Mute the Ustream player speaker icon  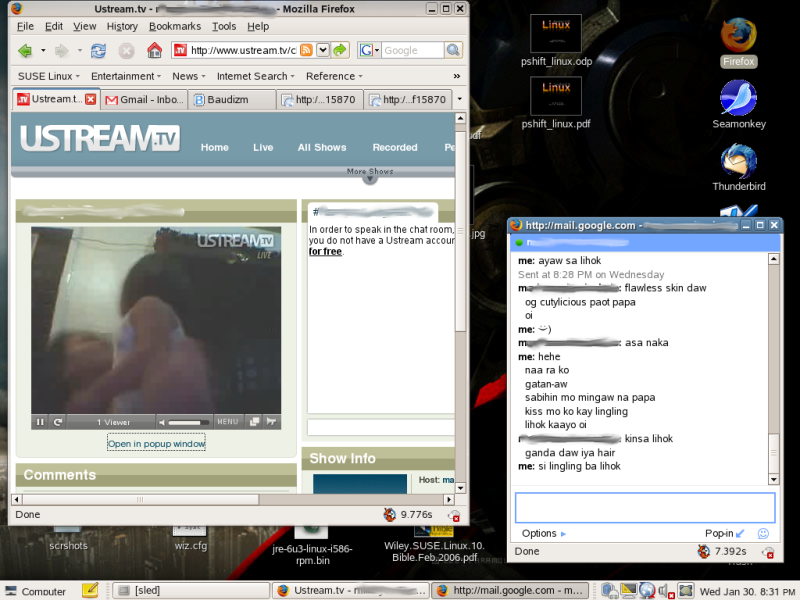[160, 422]
